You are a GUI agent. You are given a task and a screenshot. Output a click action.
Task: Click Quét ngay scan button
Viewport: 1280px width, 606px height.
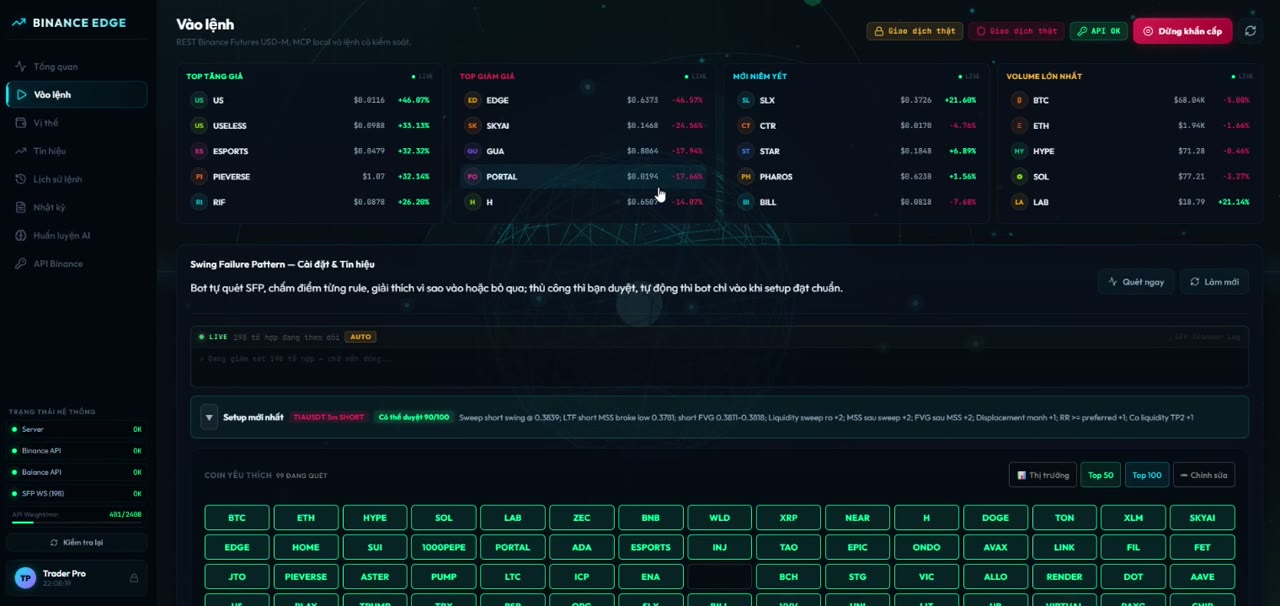[1136, 282]
